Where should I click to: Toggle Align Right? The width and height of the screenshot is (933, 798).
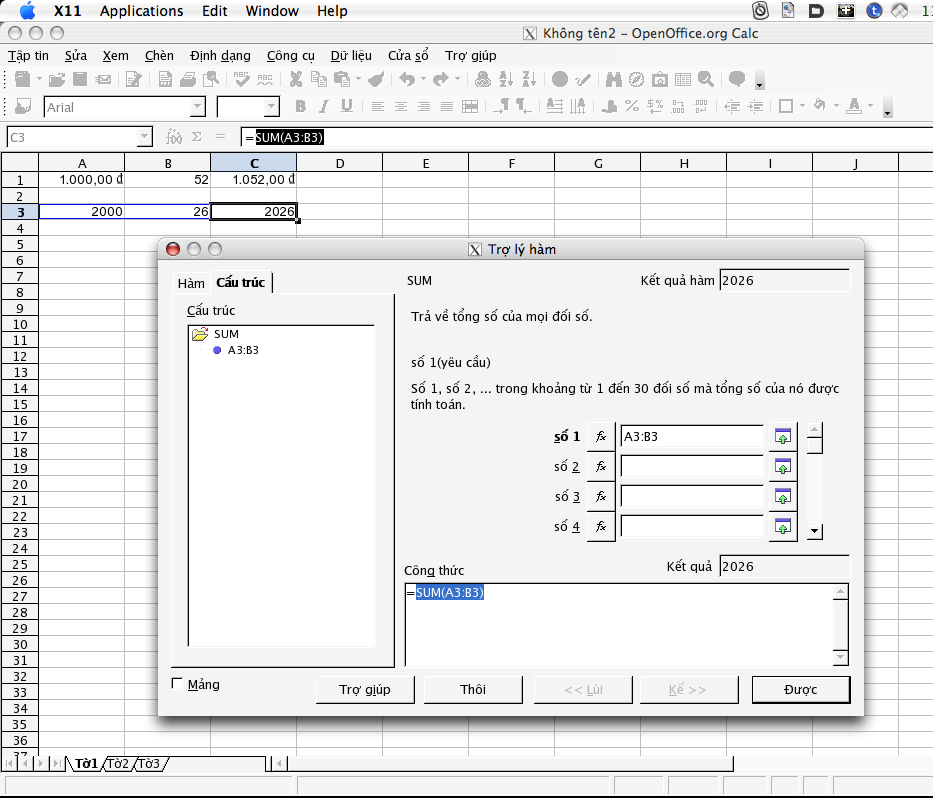(424, 107)
